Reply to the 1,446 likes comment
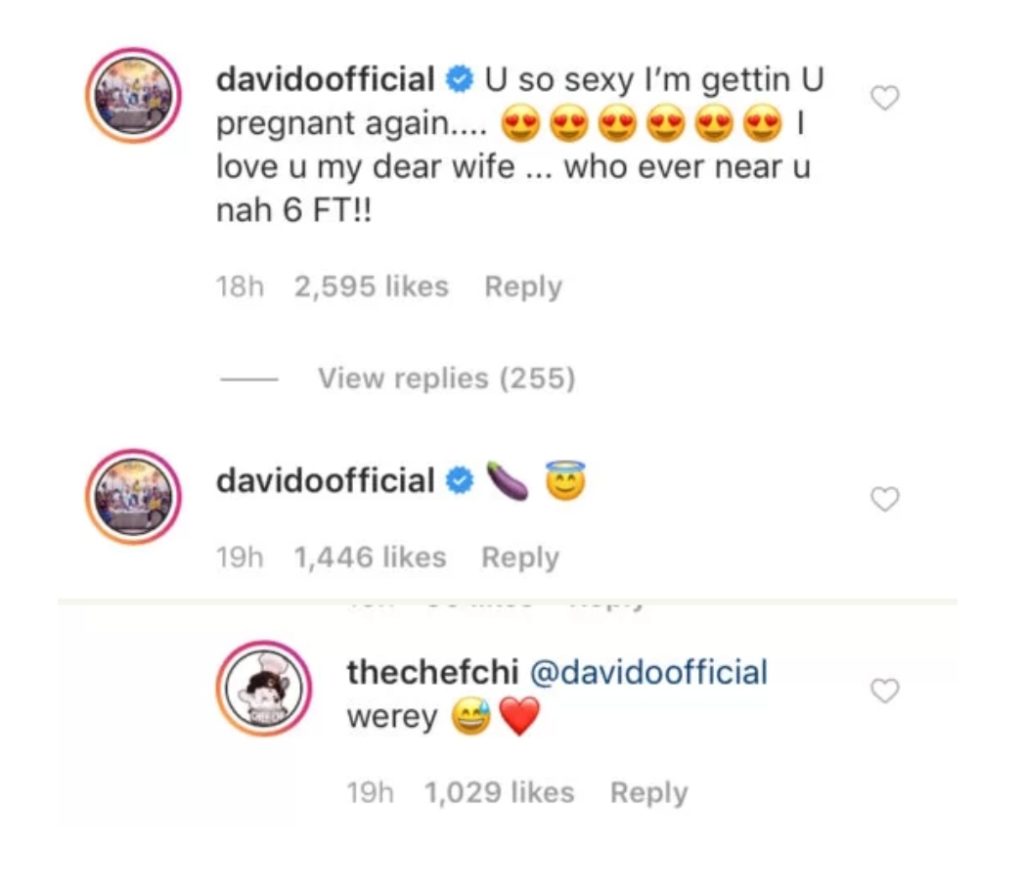 [x=520, y=558]
